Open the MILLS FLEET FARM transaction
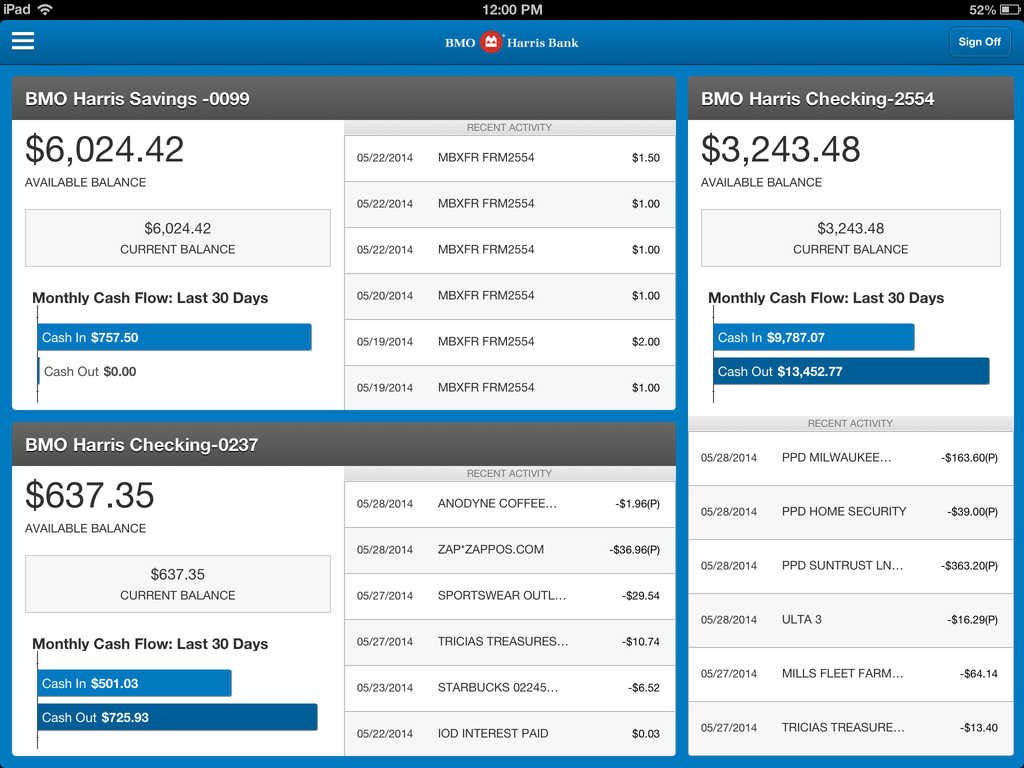The image size is (1024, 768). point(850,674)
